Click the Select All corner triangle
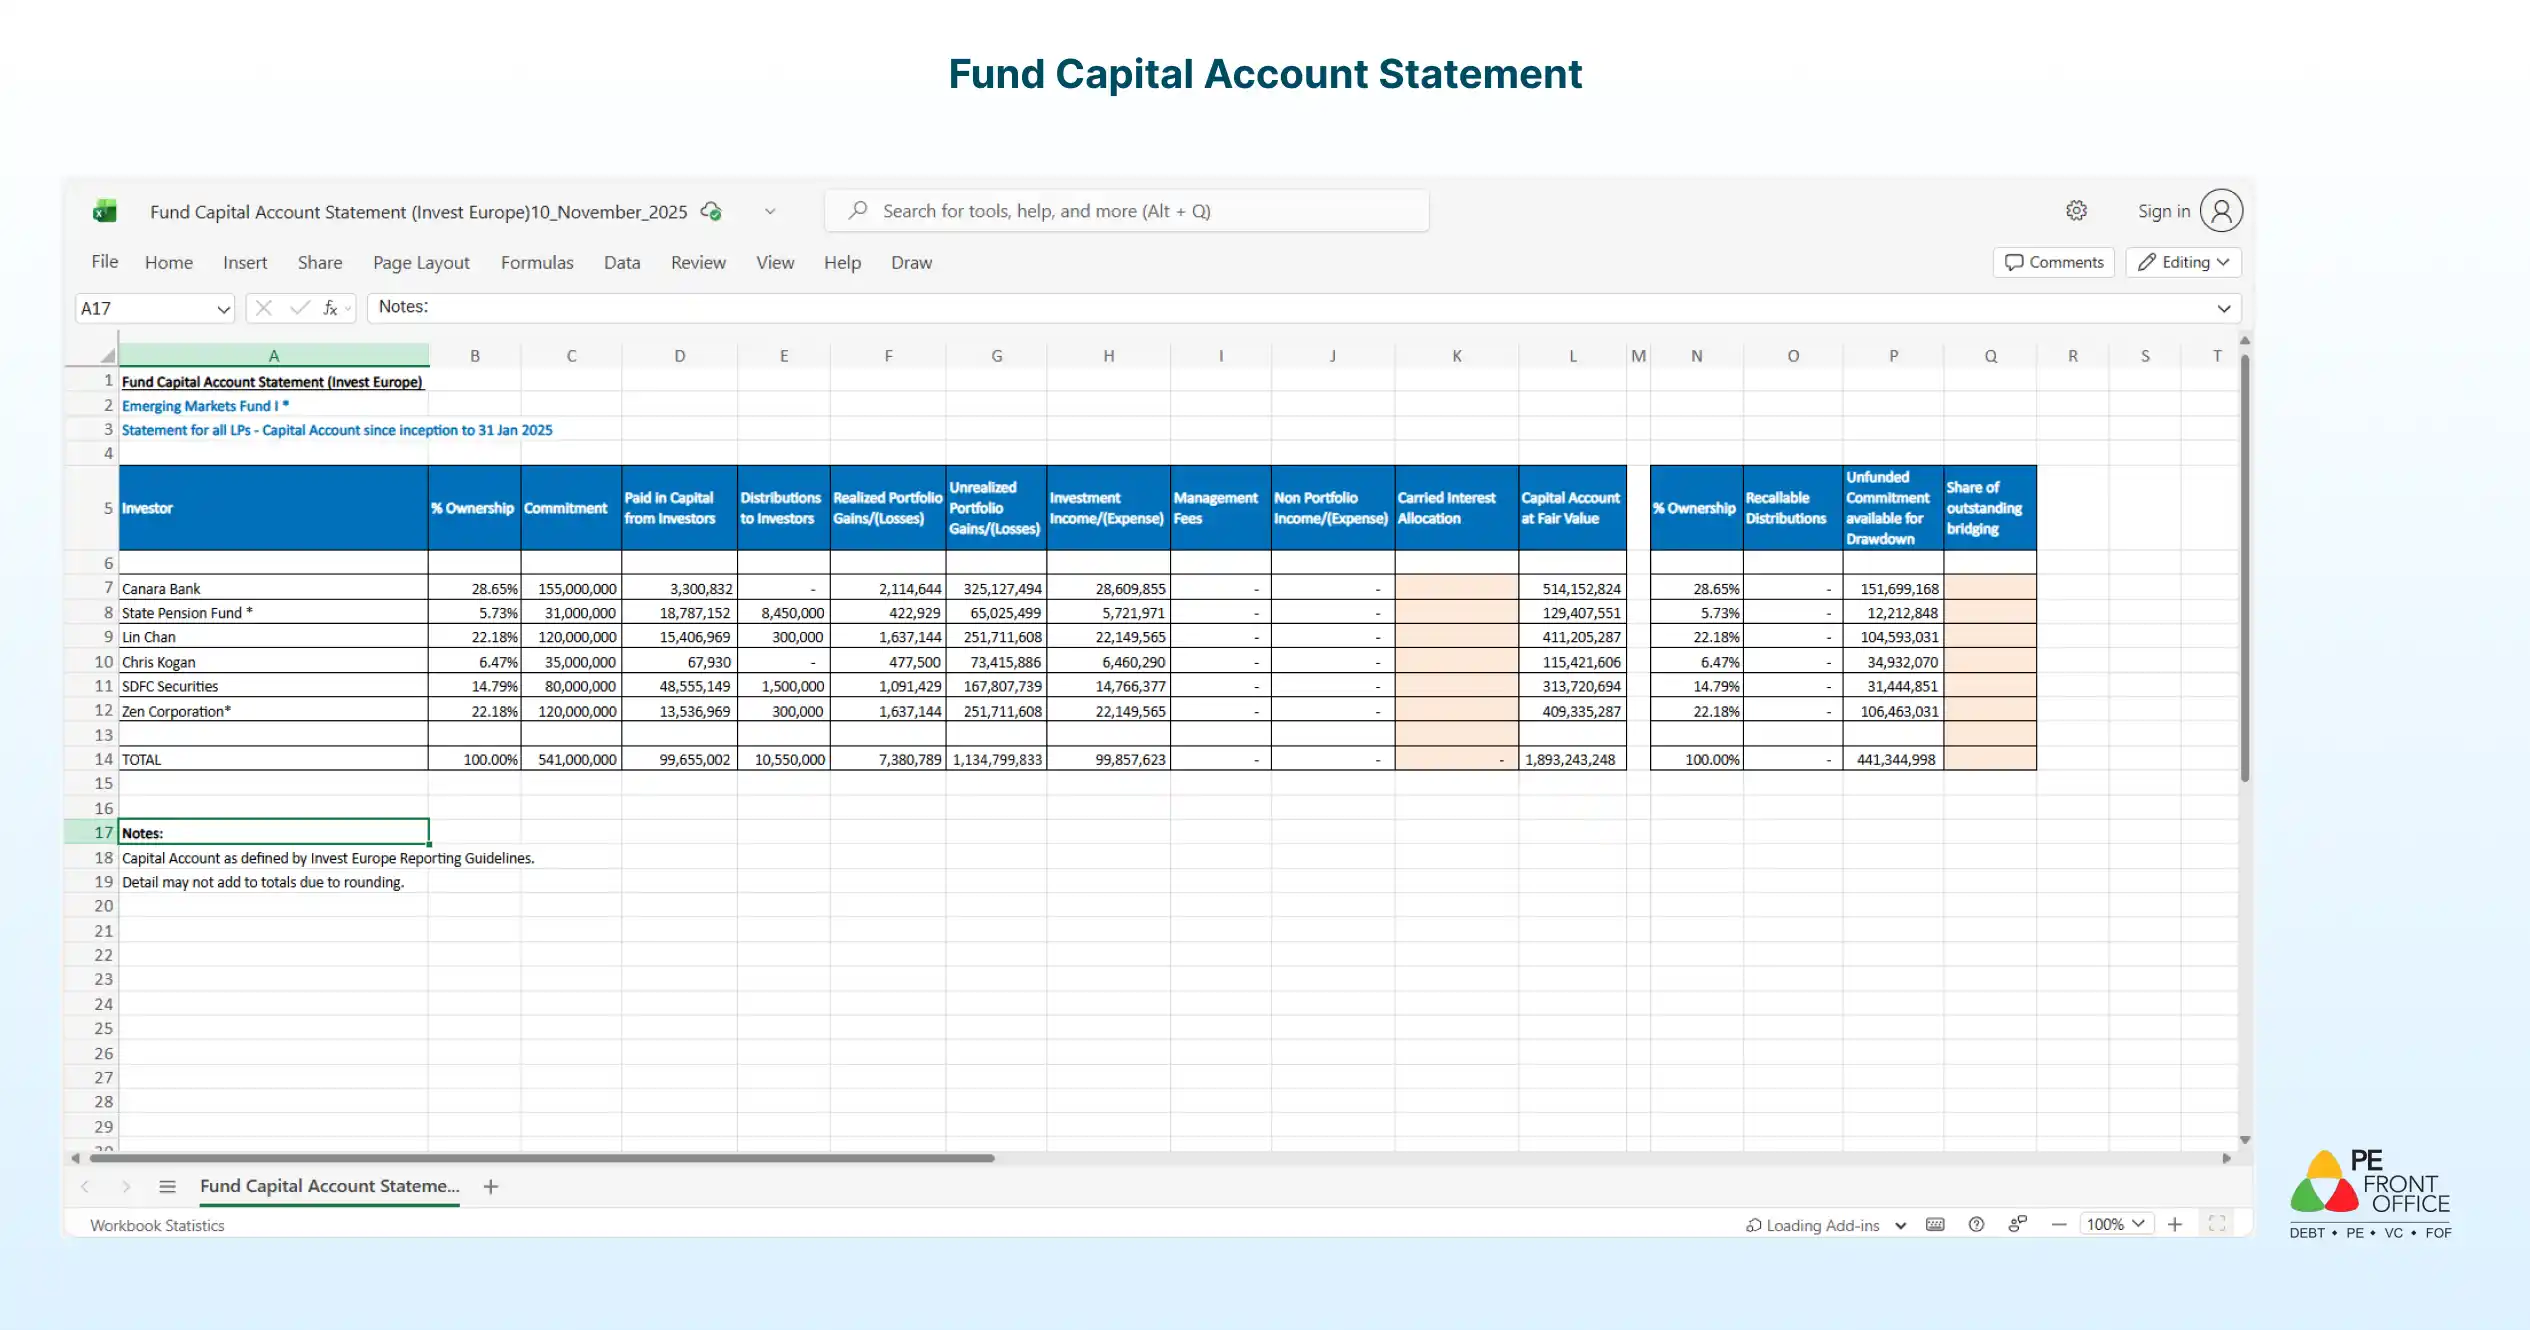This screenshot has height=1330, width=2530. pyautogui.click(x=107, y=356)
